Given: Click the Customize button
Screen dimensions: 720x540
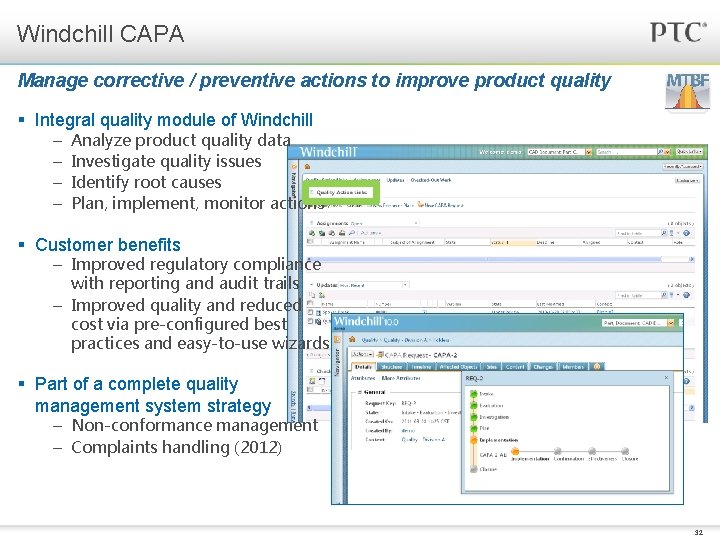Looking at the screenshot, I should [687, 180].
